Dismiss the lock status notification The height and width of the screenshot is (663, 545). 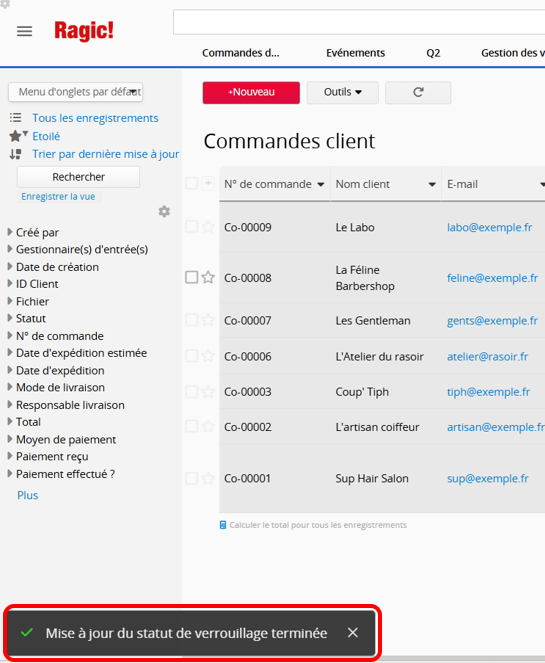[353, 633]
